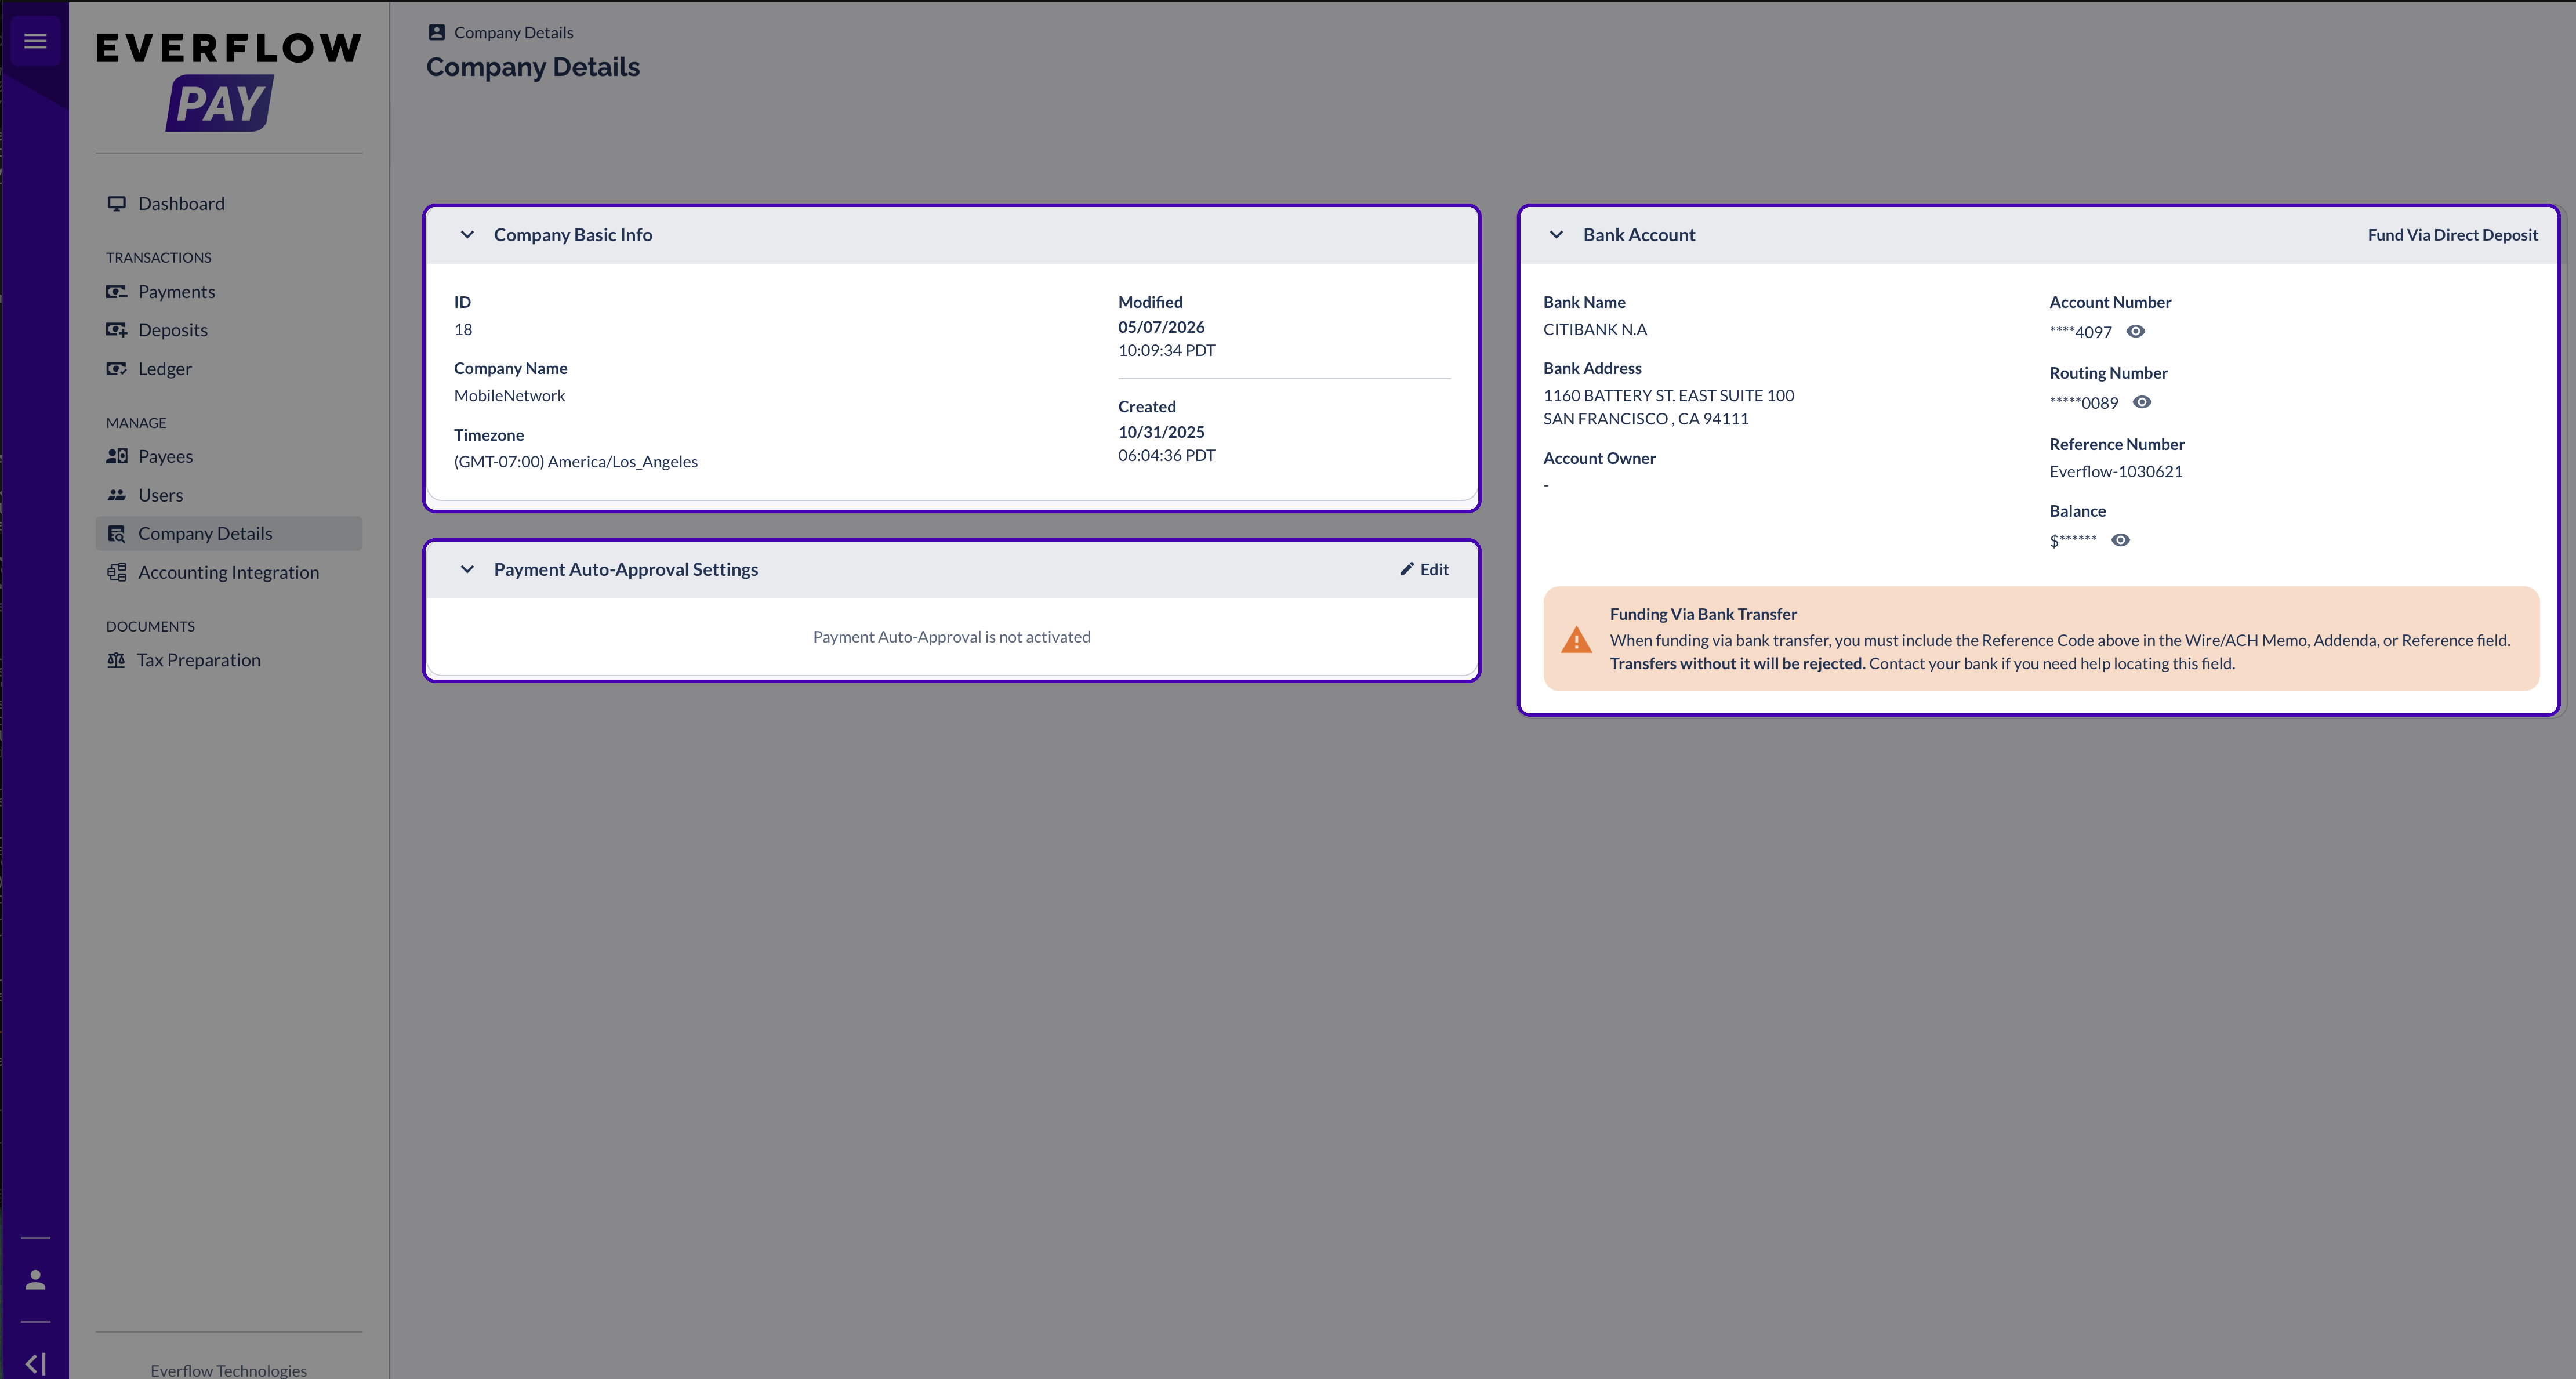Collapse the sidebar with arrow icon
The height and width of the screenshot is (1379, 2576).
(35, 1363)
